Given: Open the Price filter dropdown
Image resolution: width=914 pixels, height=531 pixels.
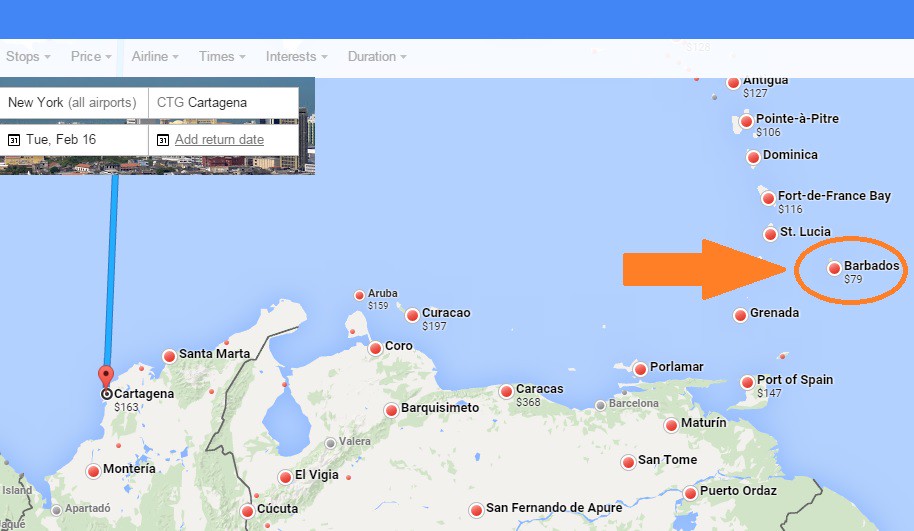Looking at the screenshot, I should coord(91,57).
